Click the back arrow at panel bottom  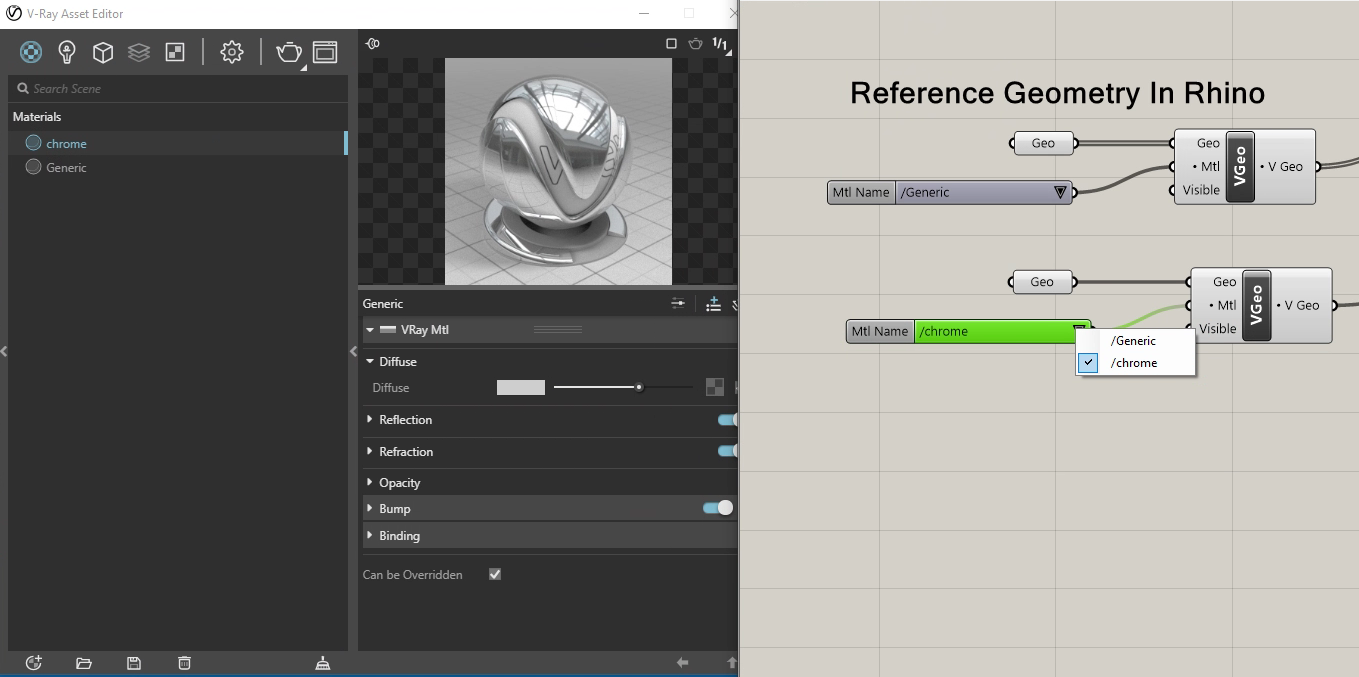point(683,662)
